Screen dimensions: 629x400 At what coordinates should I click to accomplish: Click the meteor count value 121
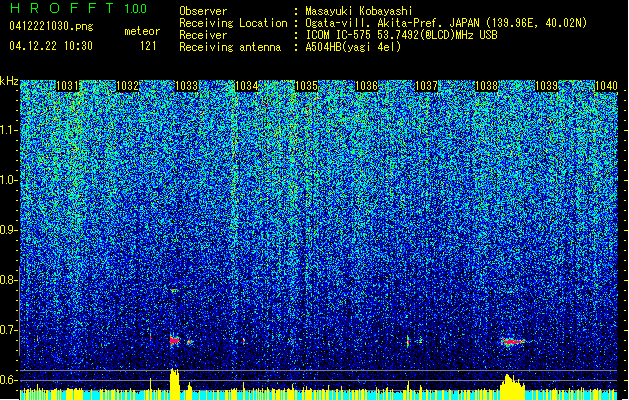point(148,46)
